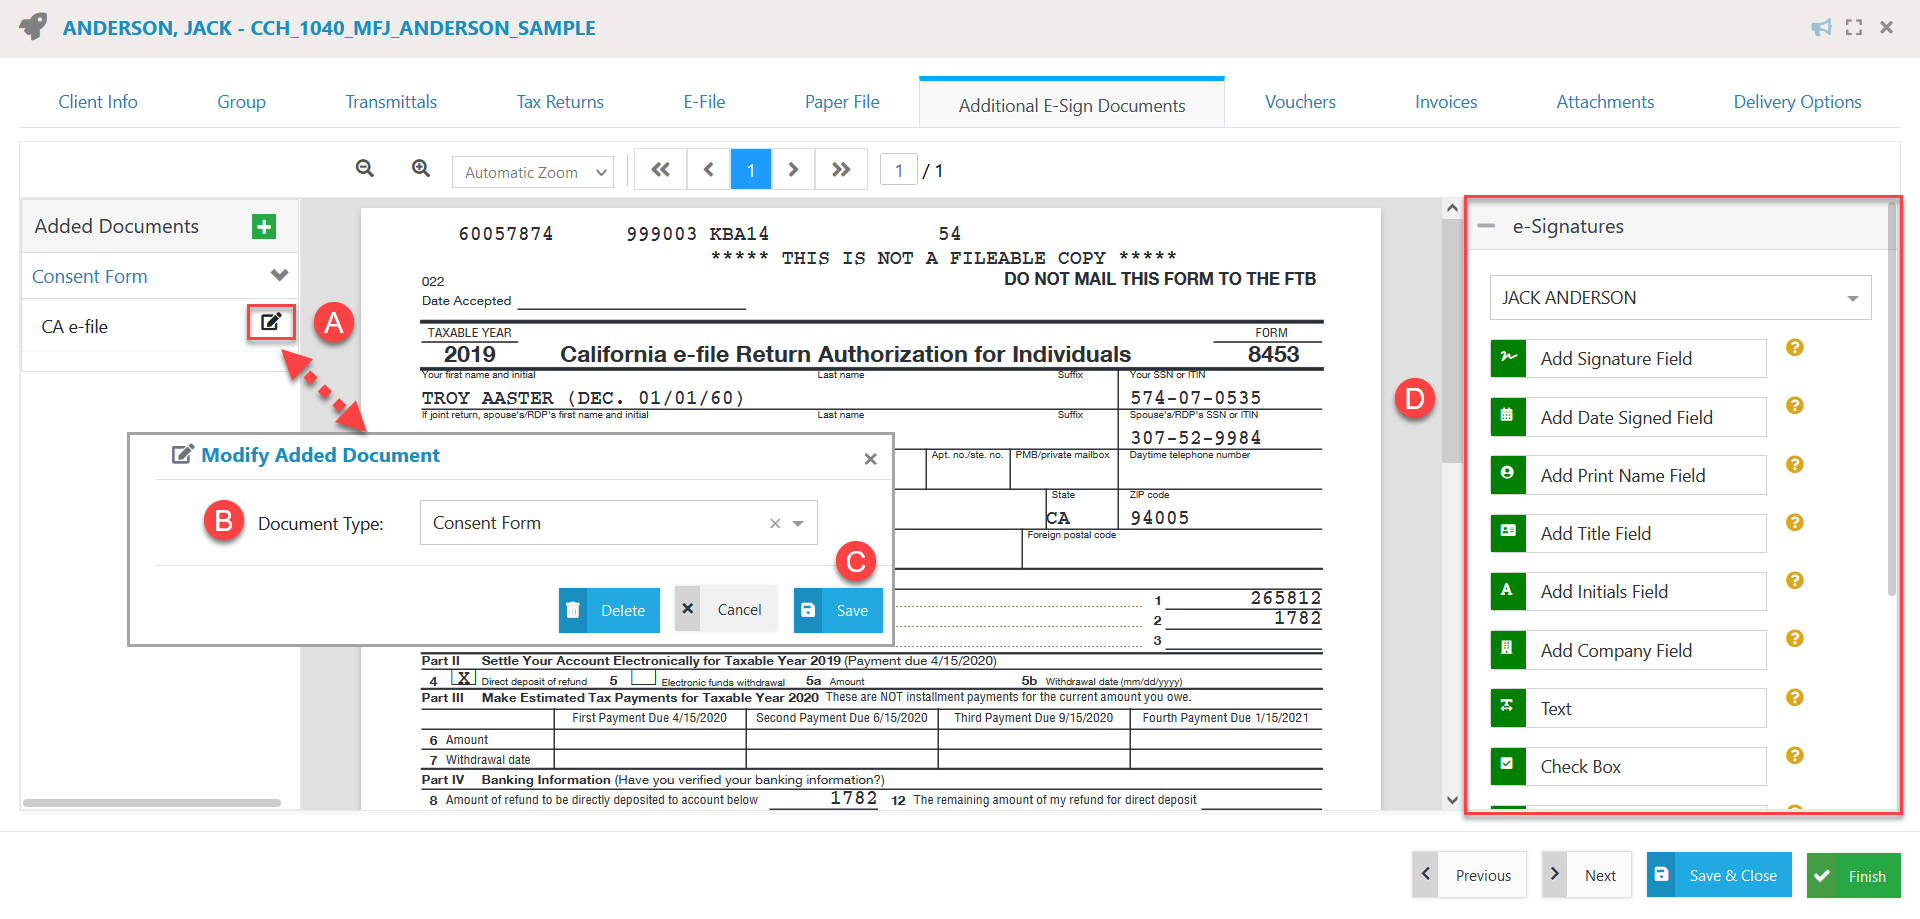The height and width of the screenshot is (919, 1920).
Task: Open the Automatic Zoom dropdown
Action: click(532, 171)
